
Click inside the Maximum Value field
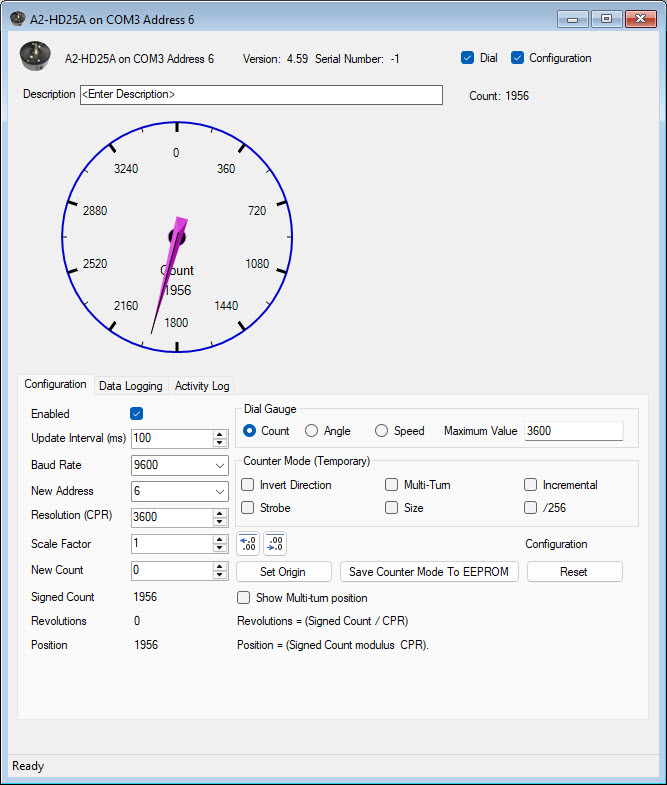point(572,431)
